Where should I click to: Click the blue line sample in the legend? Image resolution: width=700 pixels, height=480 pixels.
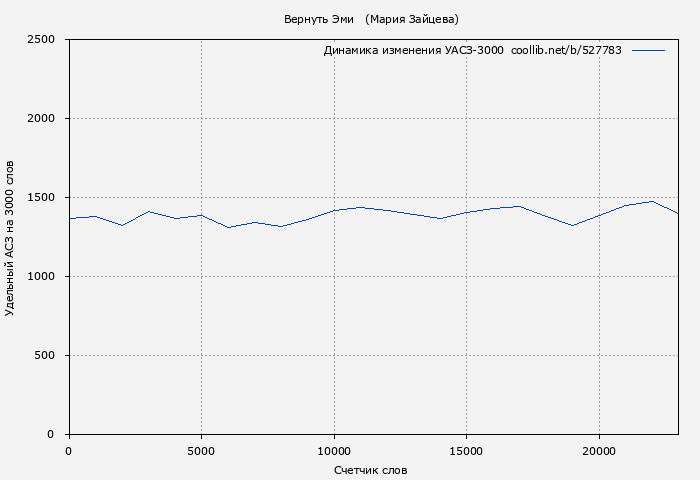648,50
